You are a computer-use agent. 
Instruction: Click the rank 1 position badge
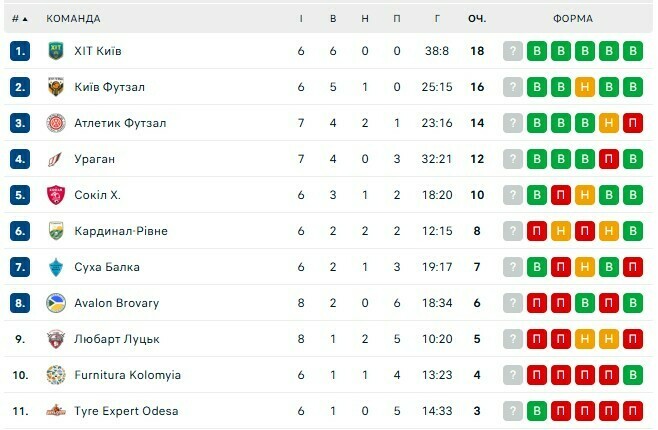point(20,51)
